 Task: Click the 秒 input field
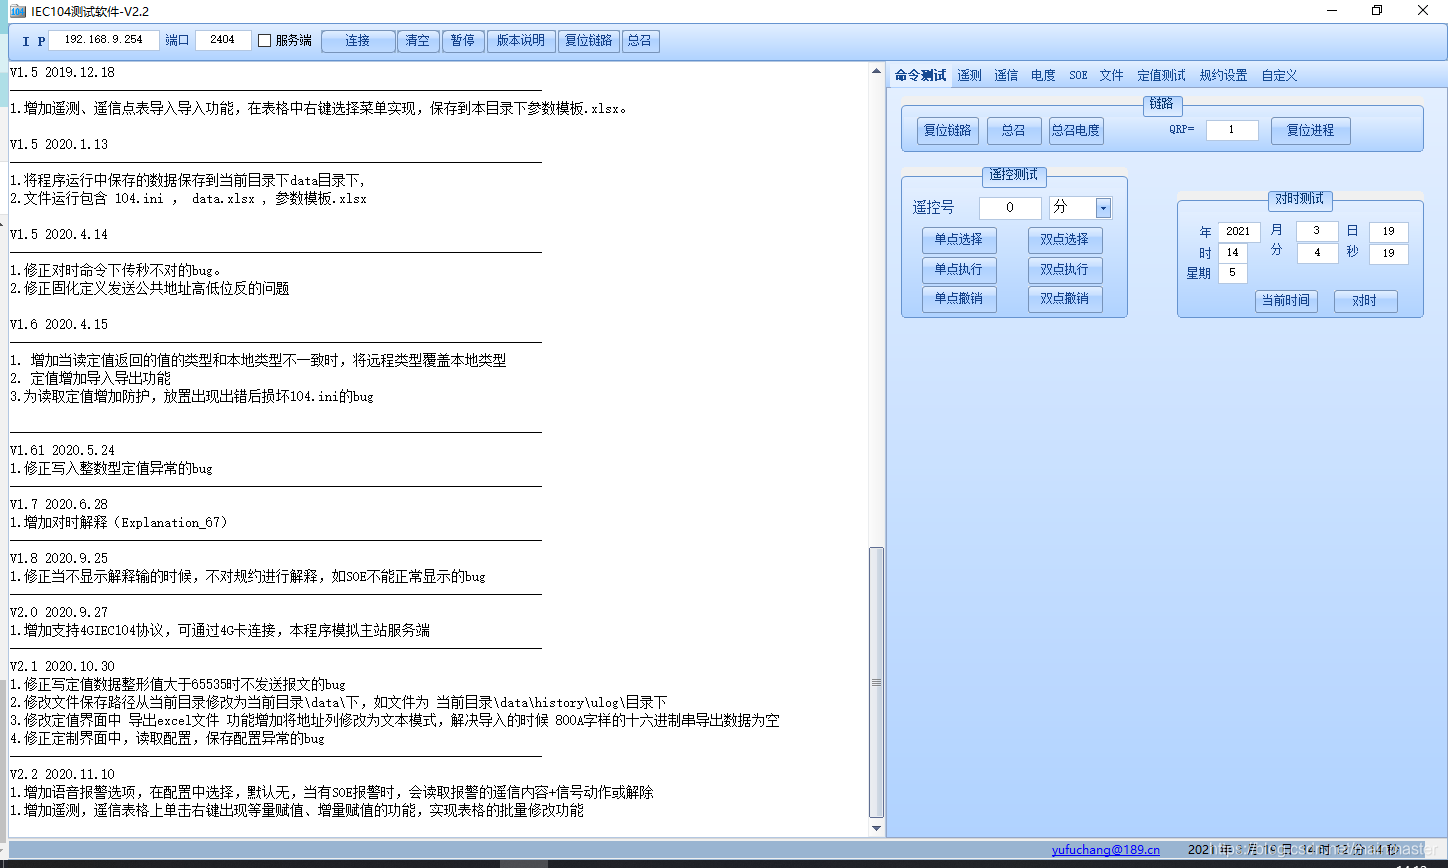(x=1389, y=254)
